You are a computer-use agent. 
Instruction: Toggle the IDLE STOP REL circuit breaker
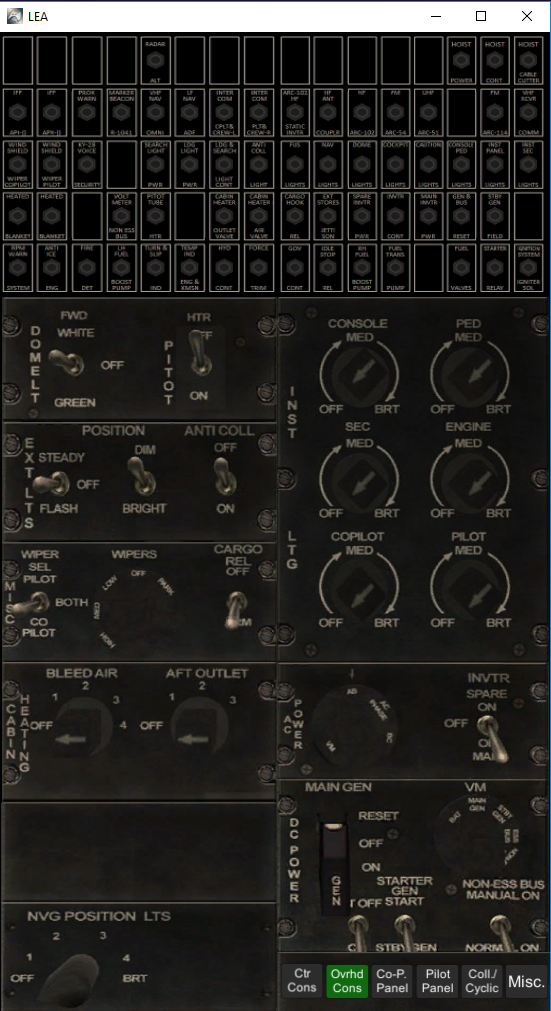pyautogui.click(x=328, y=268)
